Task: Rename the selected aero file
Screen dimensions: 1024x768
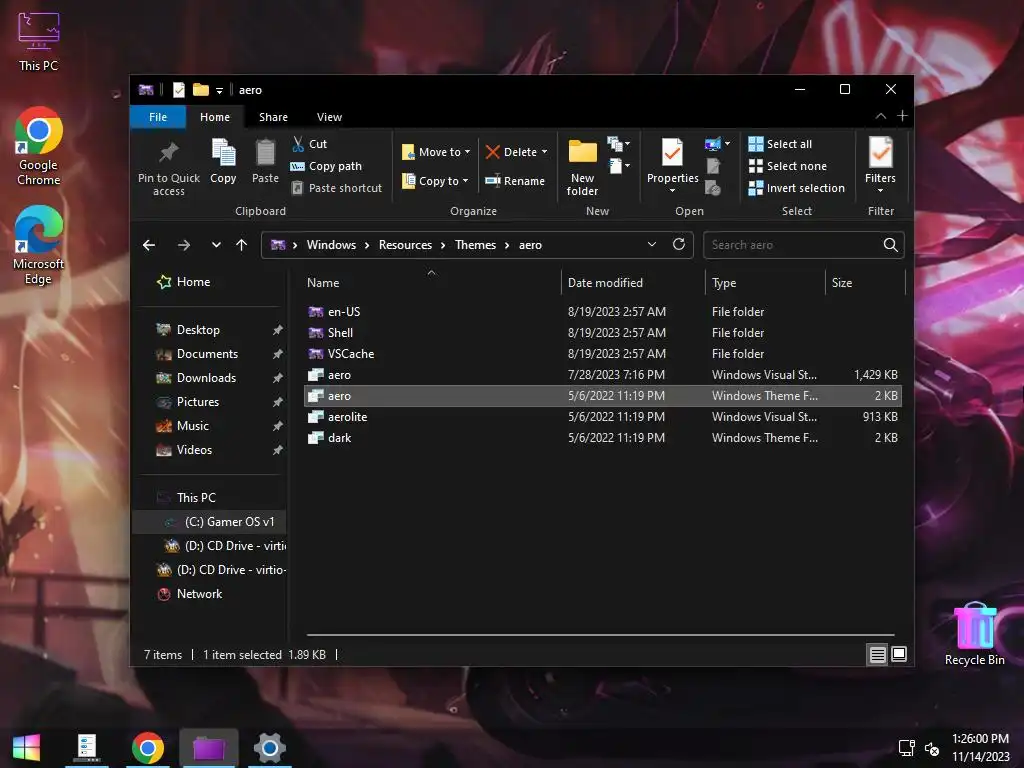Action: point(515,181)
